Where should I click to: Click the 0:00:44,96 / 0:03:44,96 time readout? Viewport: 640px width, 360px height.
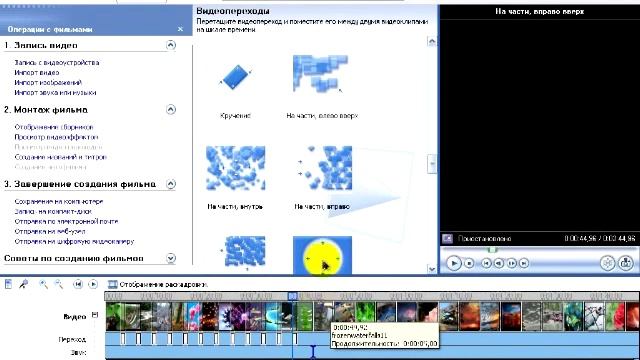600,238
